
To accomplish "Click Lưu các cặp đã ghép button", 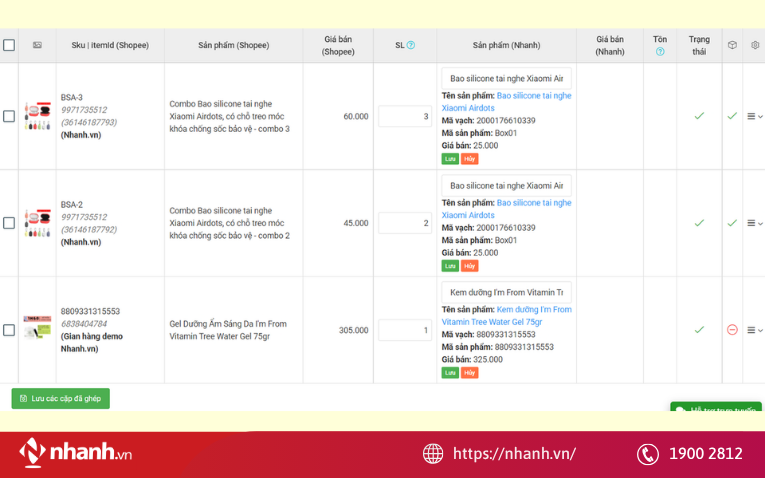I will tap(60, 398).
